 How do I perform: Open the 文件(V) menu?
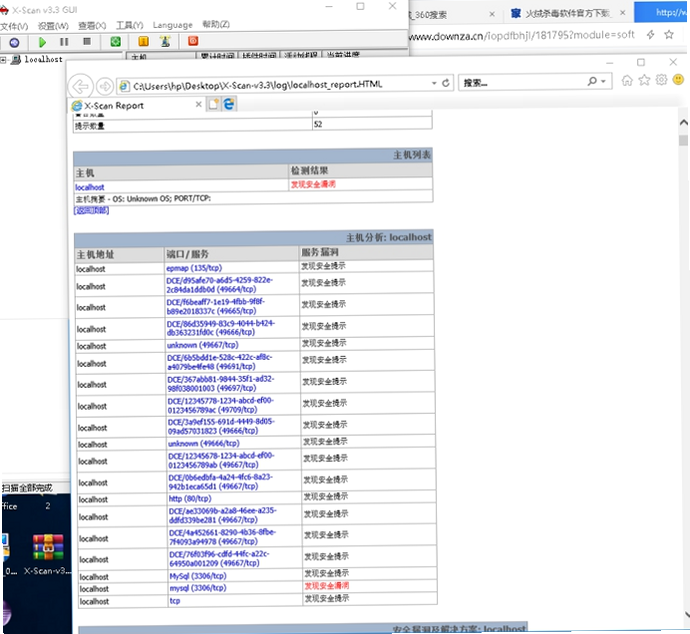tap(14, 26)
